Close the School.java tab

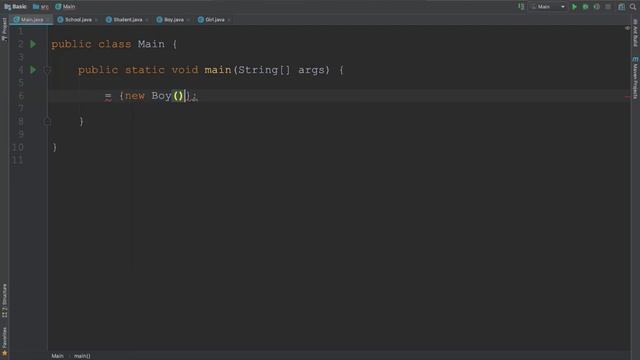96,20
